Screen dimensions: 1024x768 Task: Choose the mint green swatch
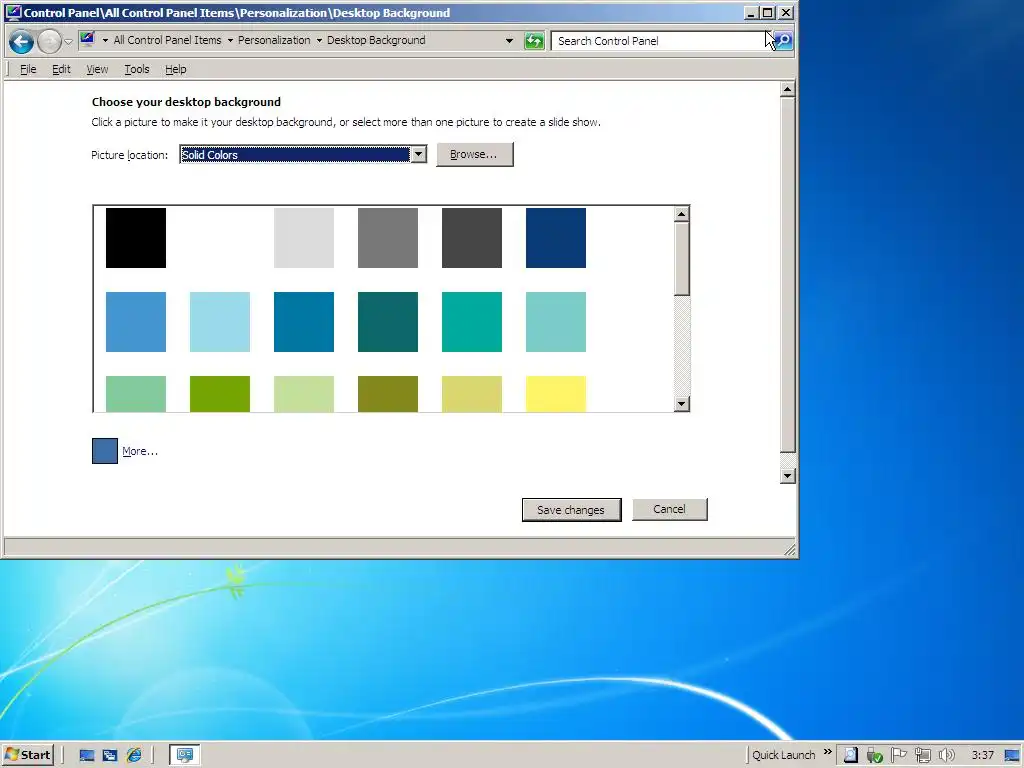click(x=136, y=394)
